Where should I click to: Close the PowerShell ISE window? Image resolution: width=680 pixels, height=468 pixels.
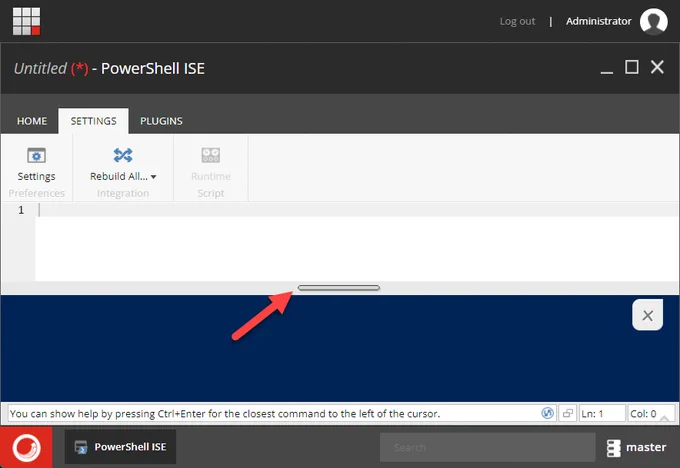657,67
